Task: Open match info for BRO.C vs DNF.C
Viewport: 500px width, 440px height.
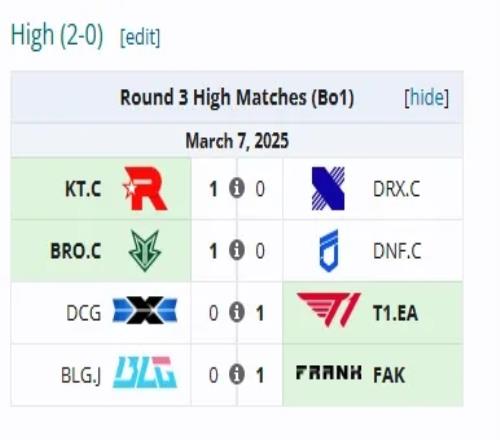Action: coord(237,250)
